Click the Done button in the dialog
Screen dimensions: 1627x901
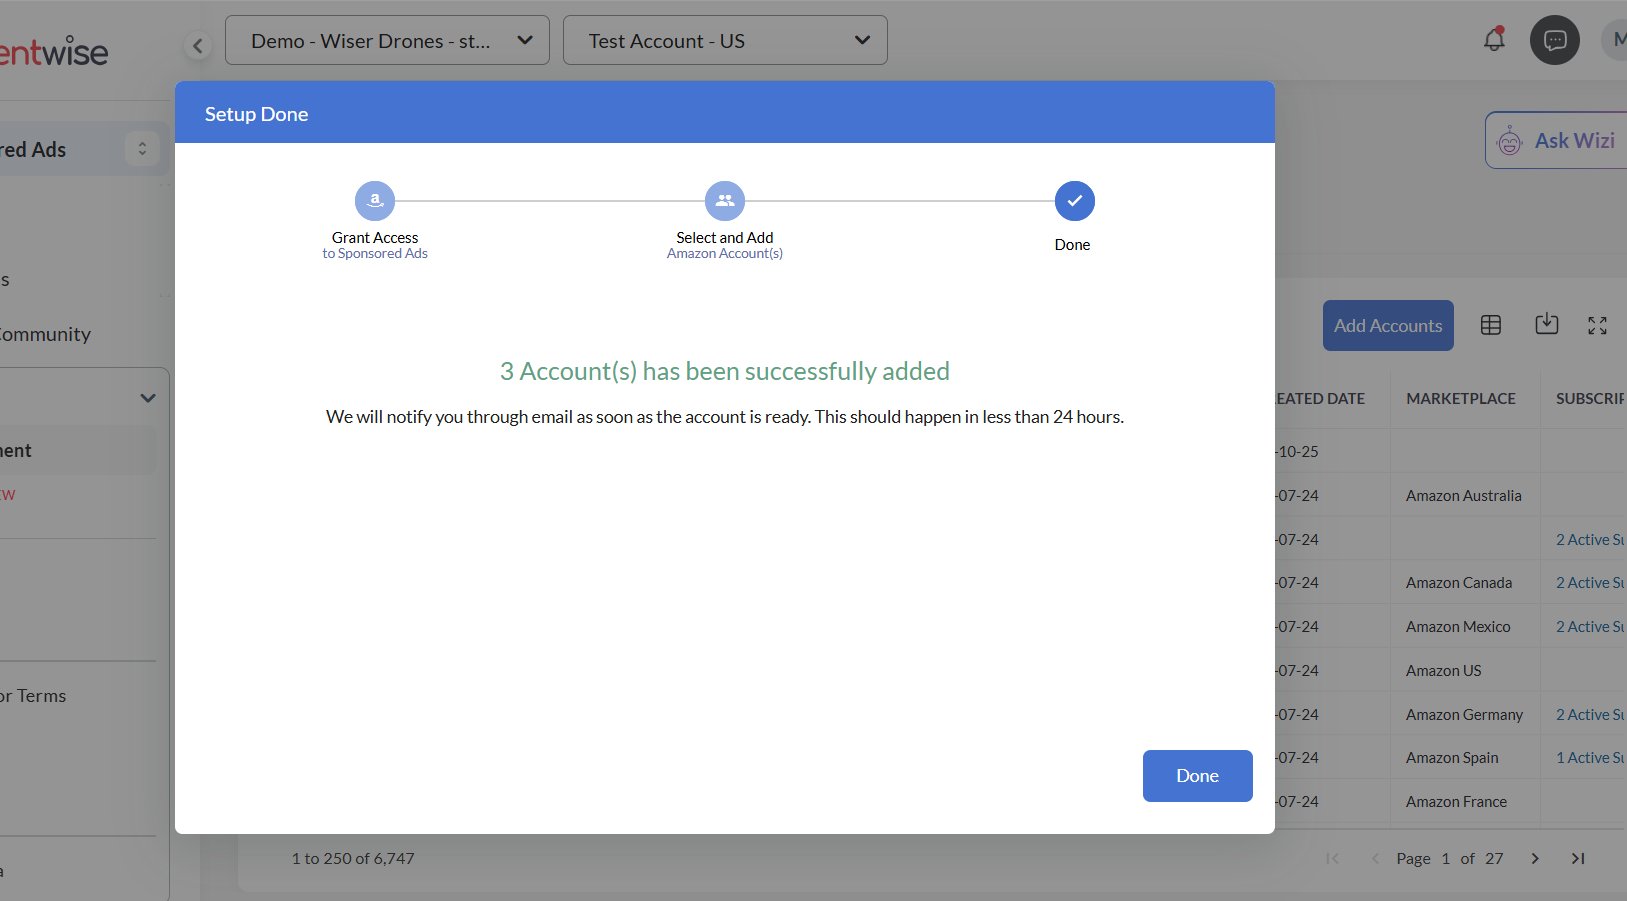coord(1197,776)
